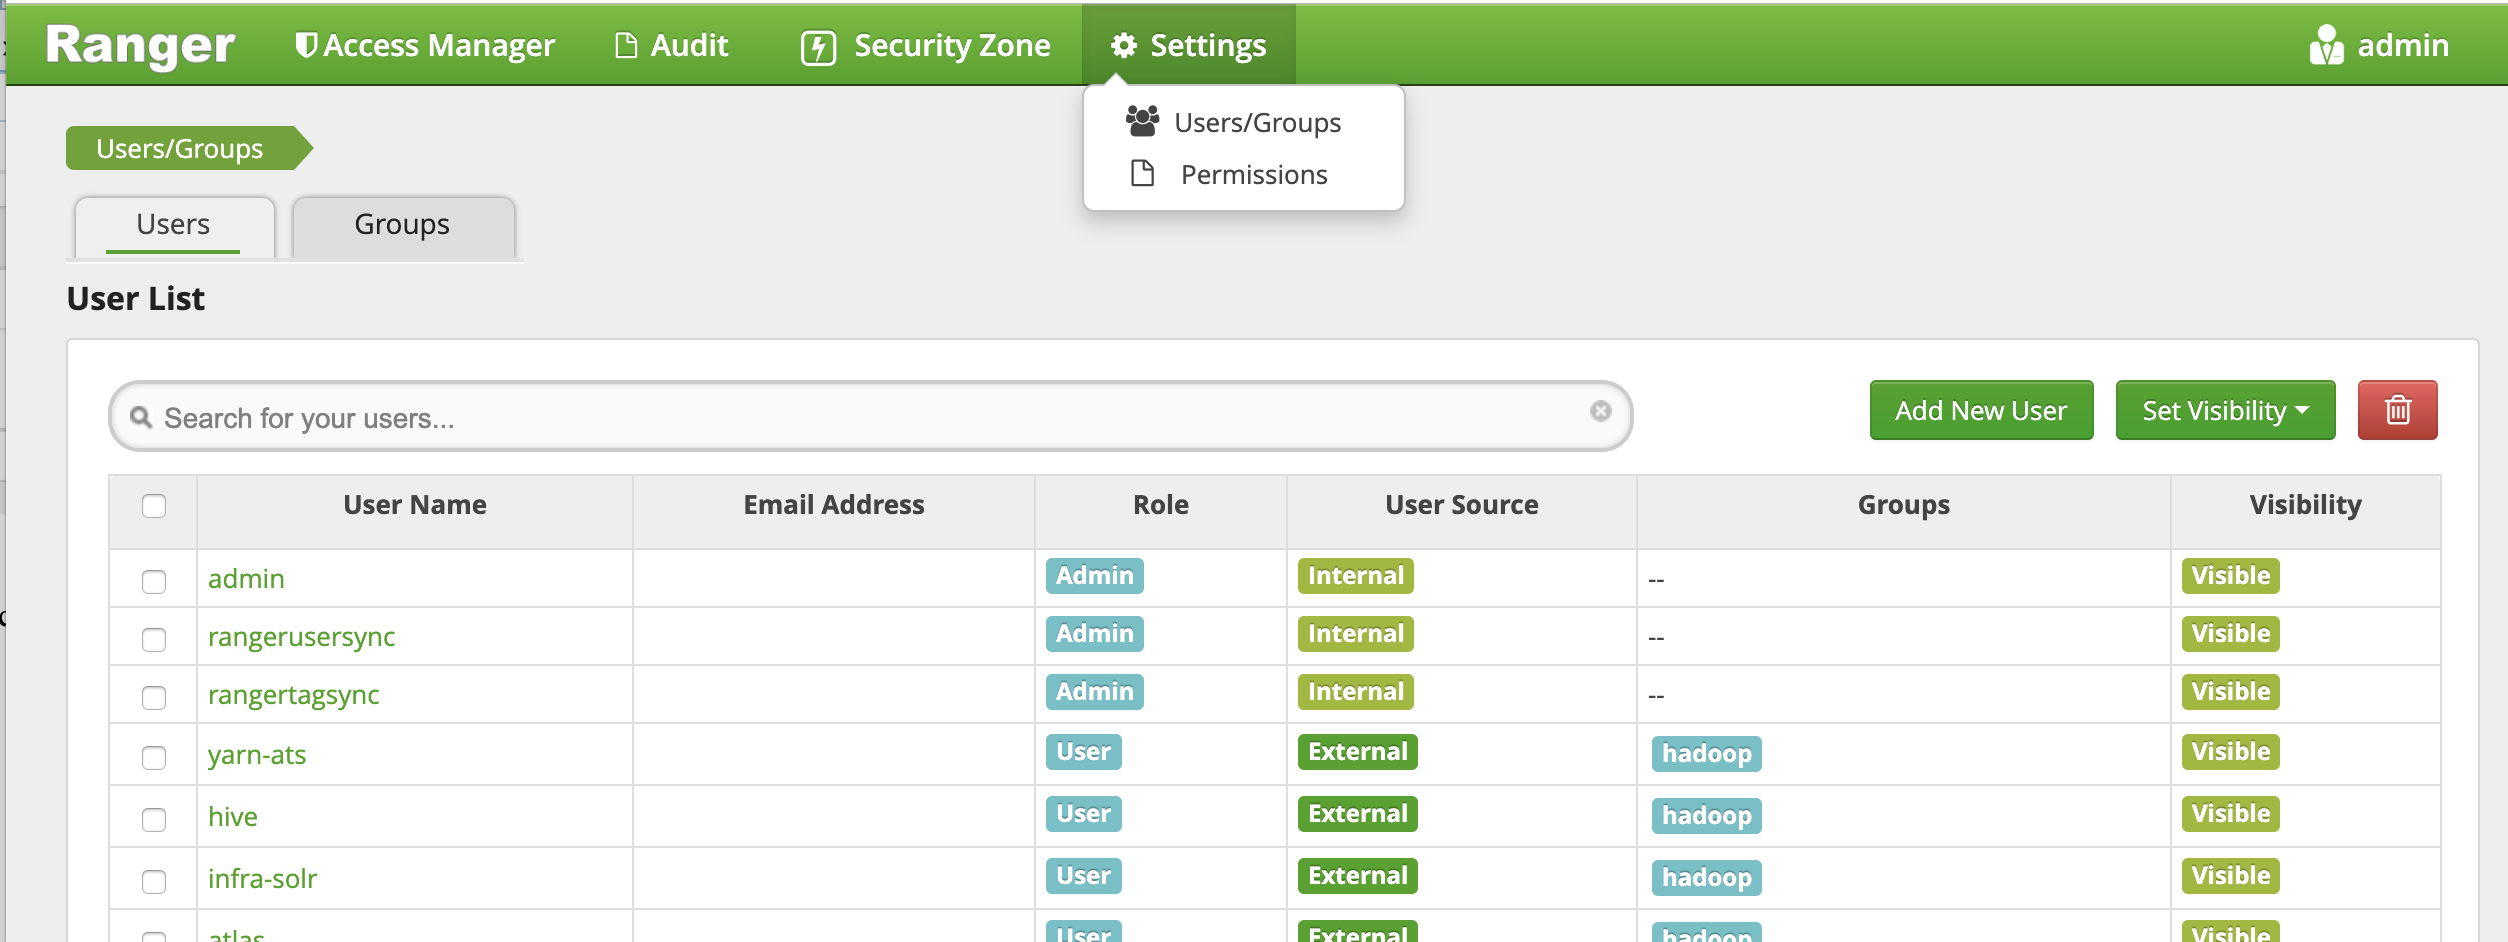Focus the user search field
The width and height of the screenshot is (2508, 942).
click(870, 416)
